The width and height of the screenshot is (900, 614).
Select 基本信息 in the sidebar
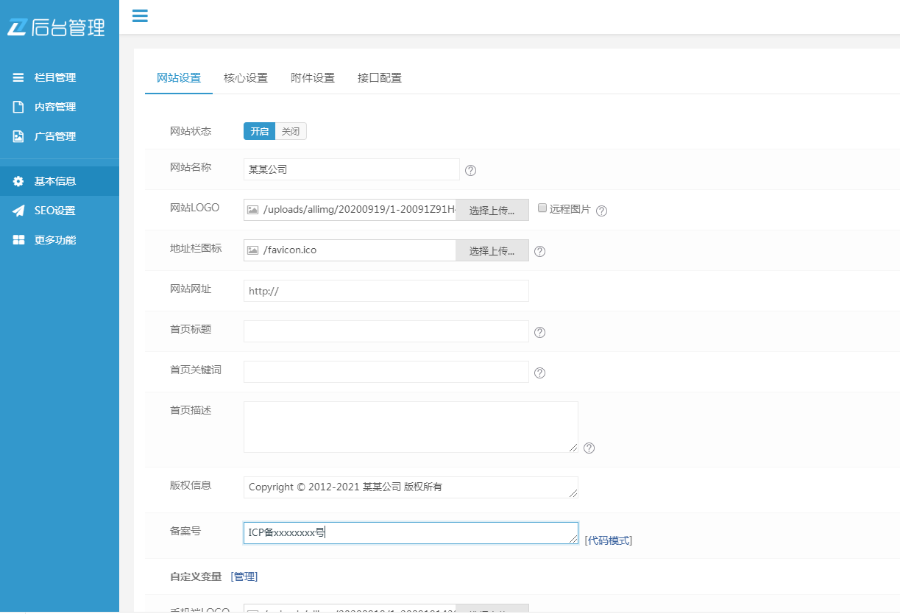[x=59, y=181]
